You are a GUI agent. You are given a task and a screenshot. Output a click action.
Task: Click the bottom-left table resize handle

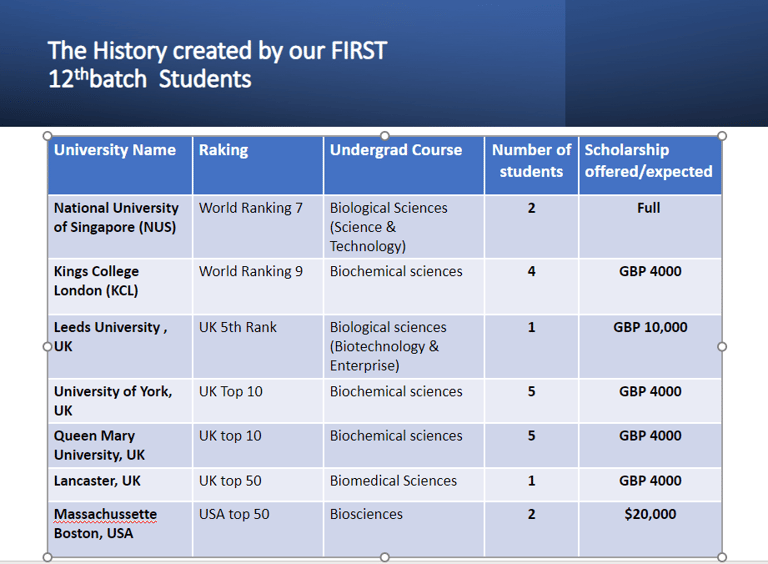point(48,557)
